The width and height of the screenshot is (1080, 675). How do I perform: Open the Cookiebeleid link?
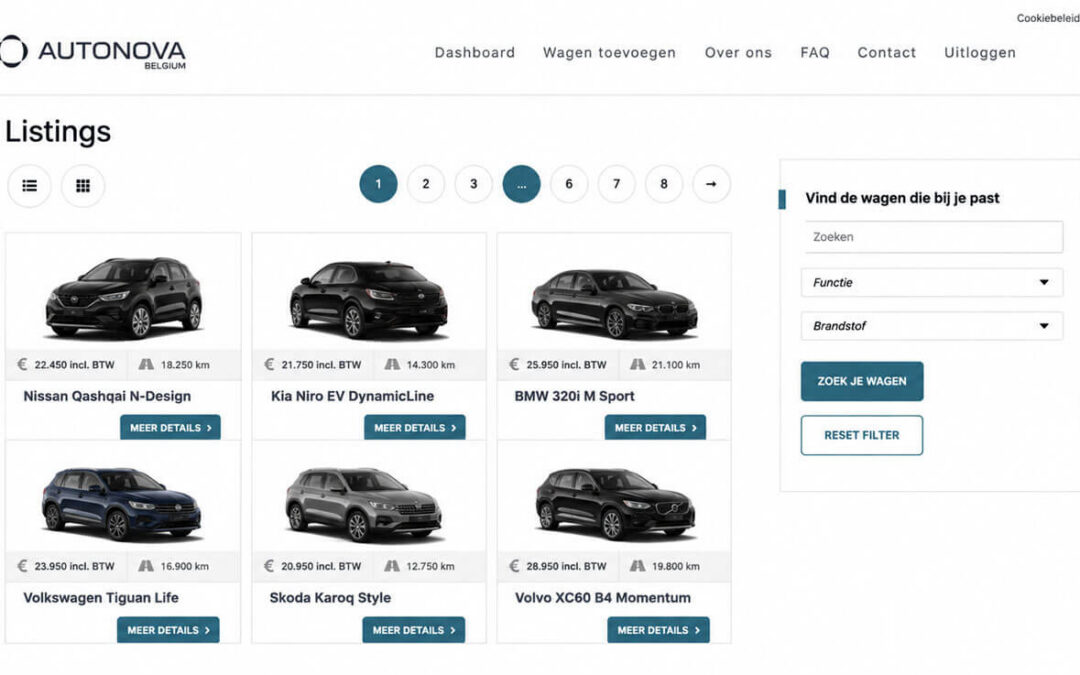[1048, 18]
